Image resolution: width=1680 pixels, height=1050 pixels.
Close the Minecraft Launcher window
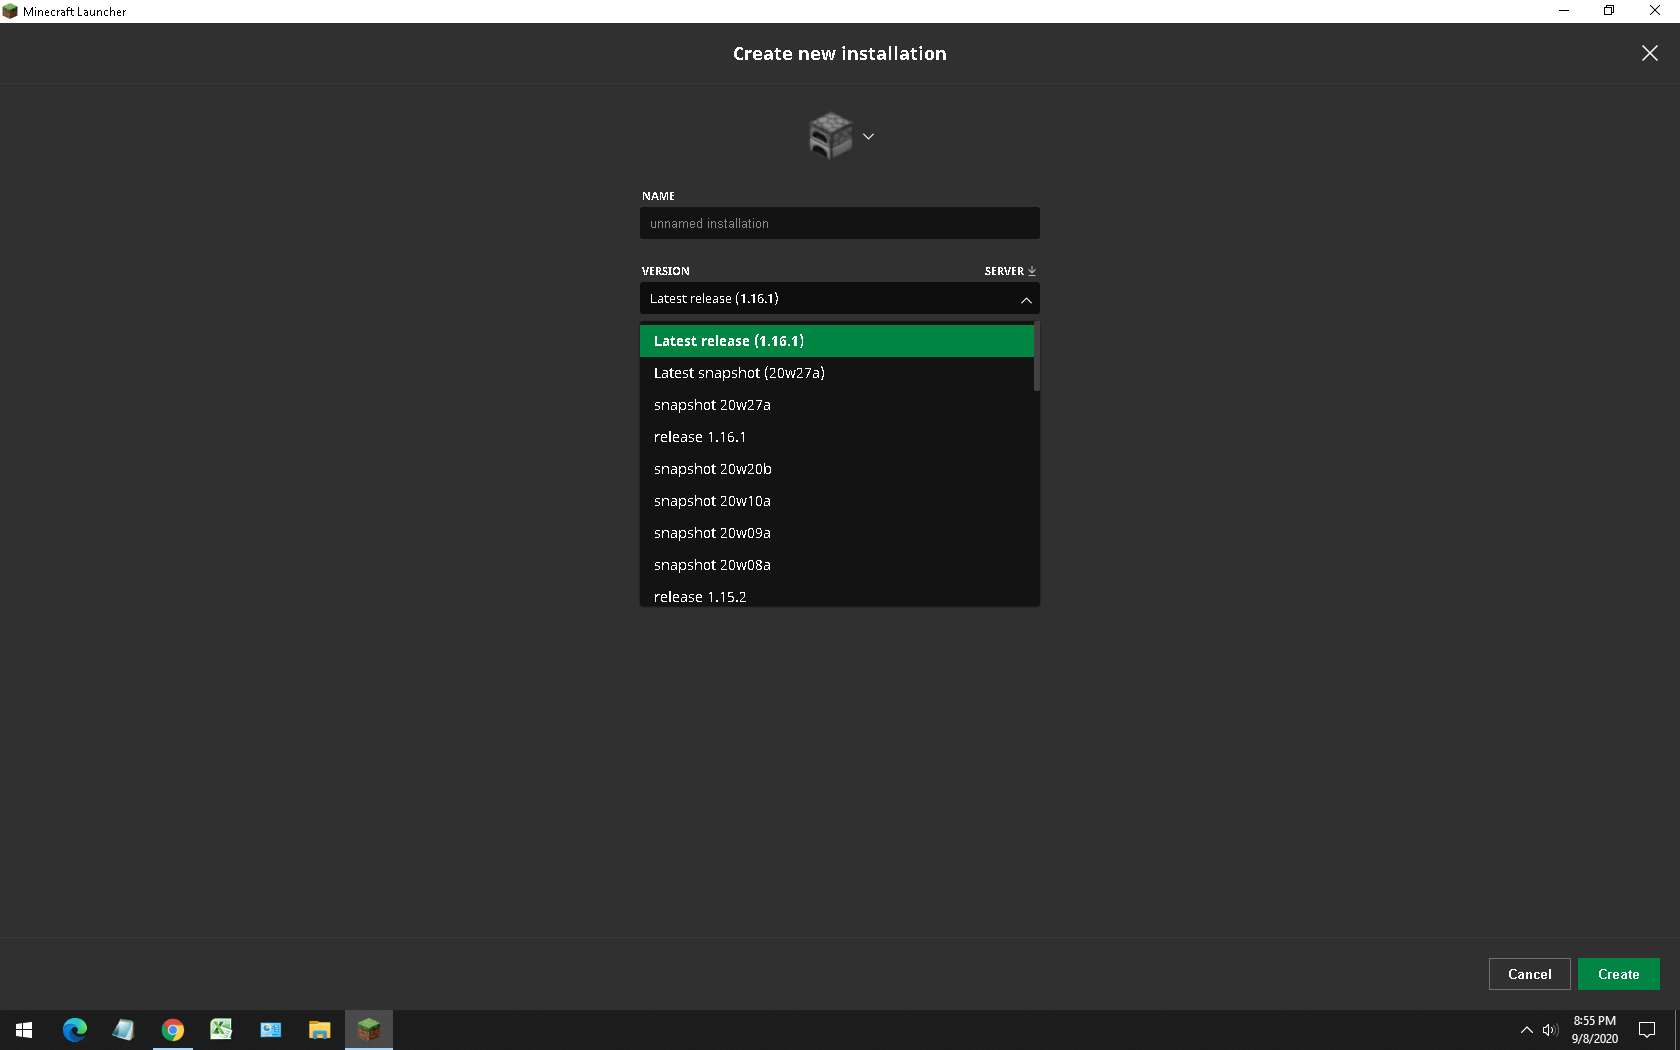1655,11
